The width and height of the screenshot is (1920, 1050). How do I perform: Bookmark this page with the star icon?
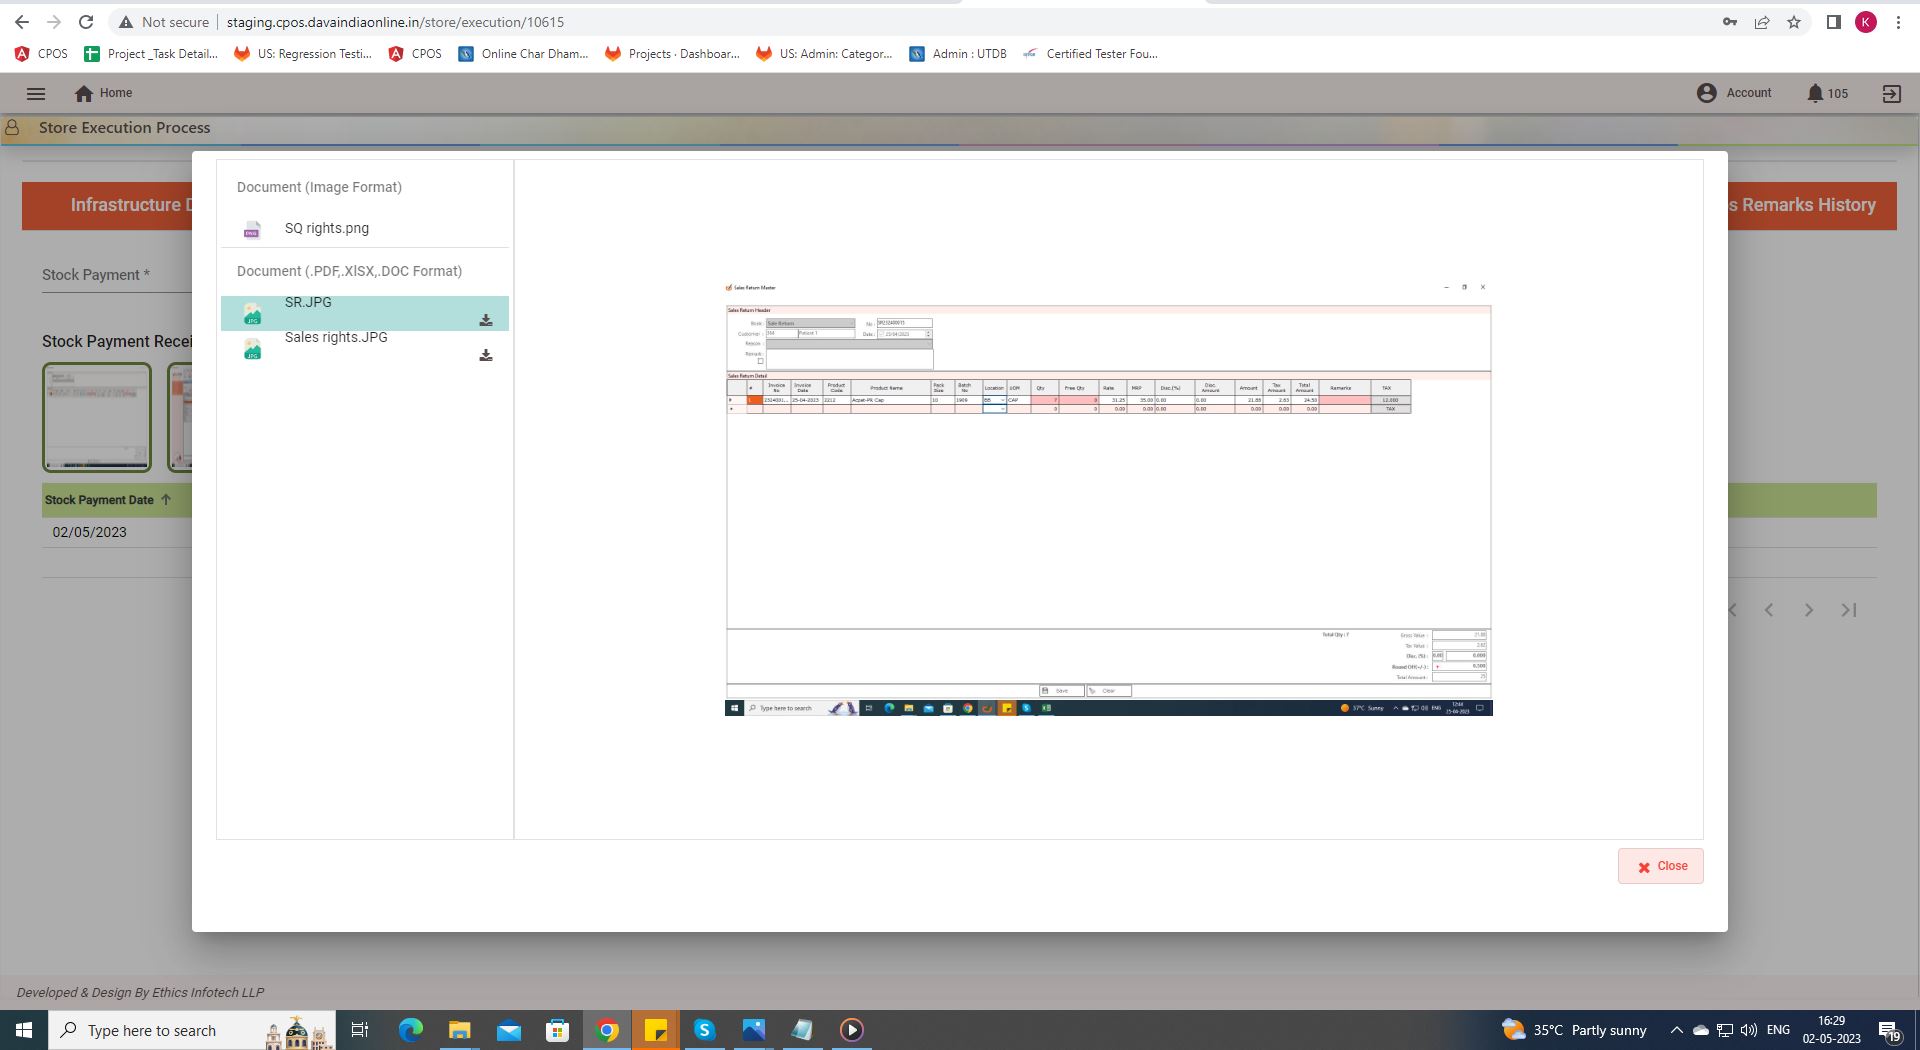pyautogui.click(x=1794, y=22)
